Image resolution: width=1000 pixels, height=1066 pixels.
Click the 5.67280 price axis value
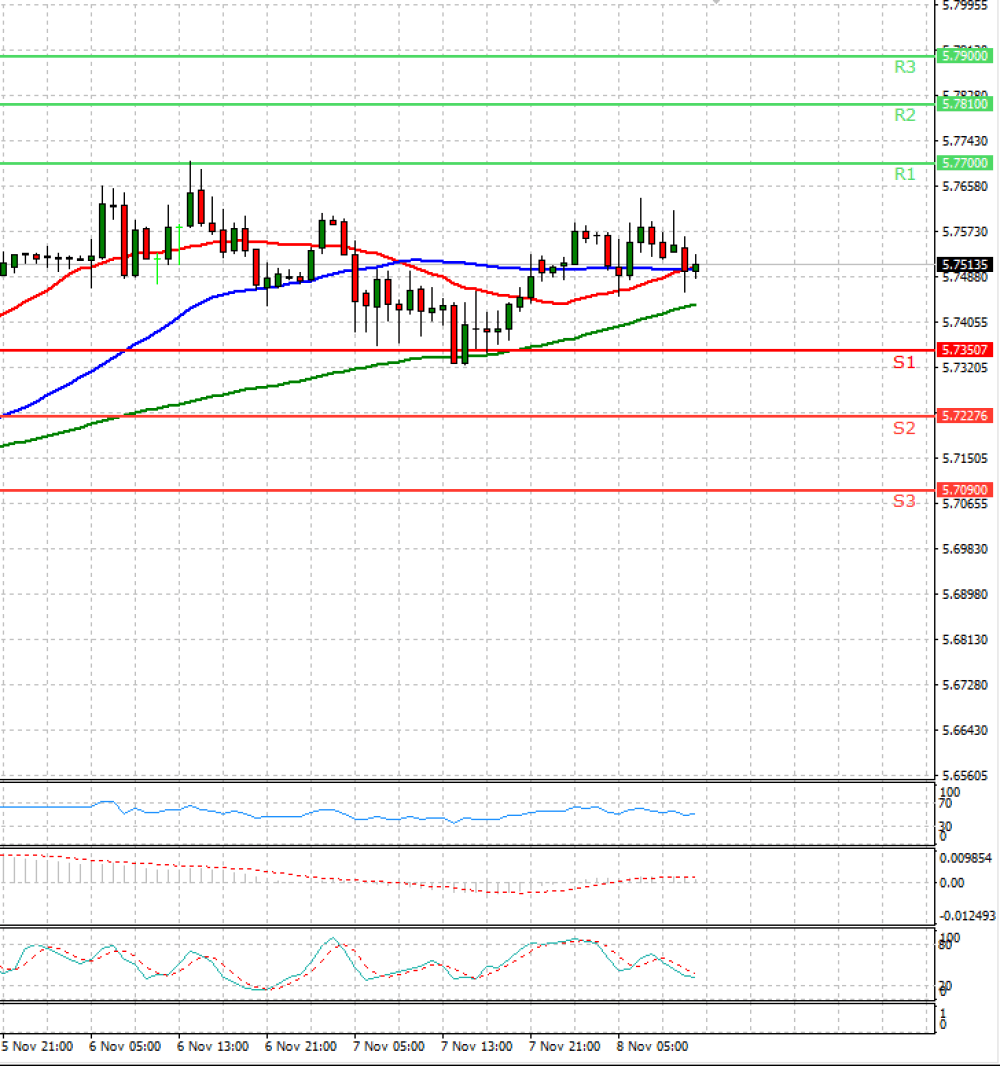[965, 685]
